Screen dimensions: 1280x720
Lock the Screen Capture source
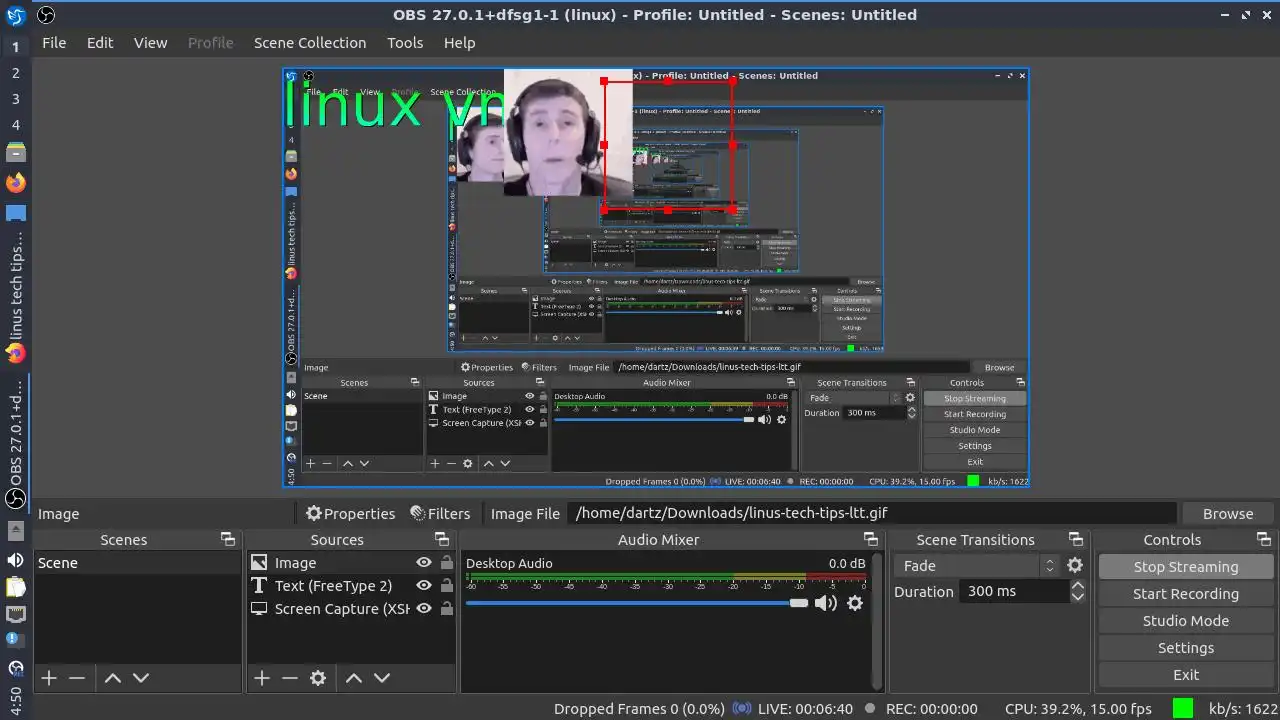point(447,609)
